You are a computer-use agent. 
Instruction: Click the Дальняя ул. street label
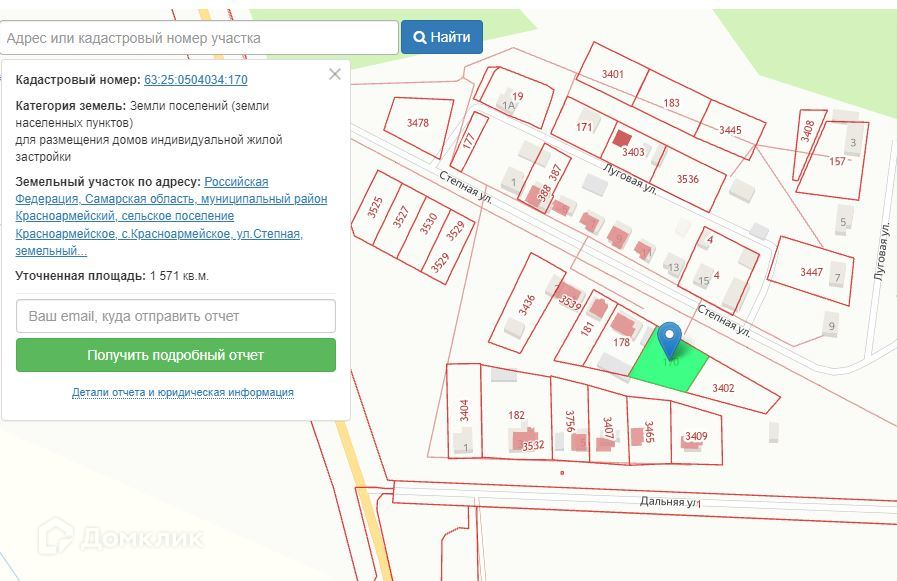pyautogui.click(x=670, y=502)
